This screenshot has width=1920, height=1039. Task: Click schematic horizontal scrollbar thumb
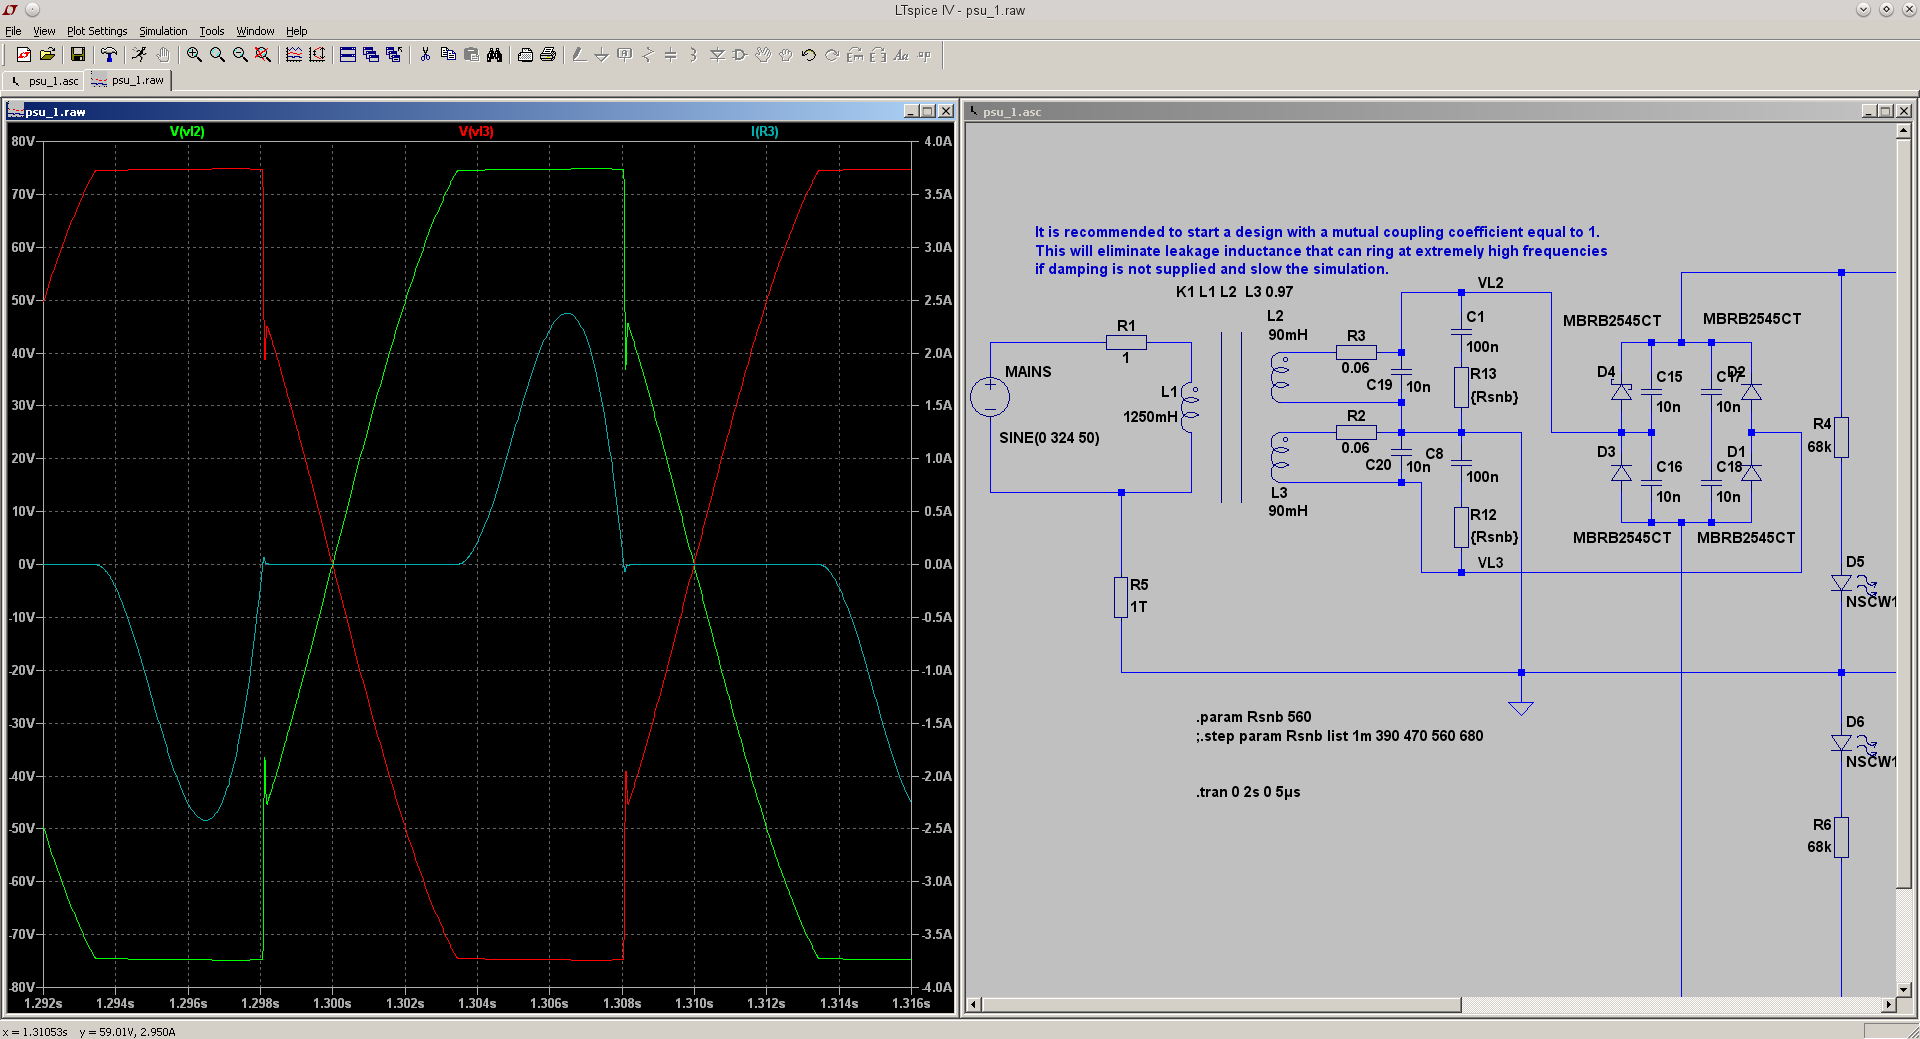[x=1221, y=1004]
